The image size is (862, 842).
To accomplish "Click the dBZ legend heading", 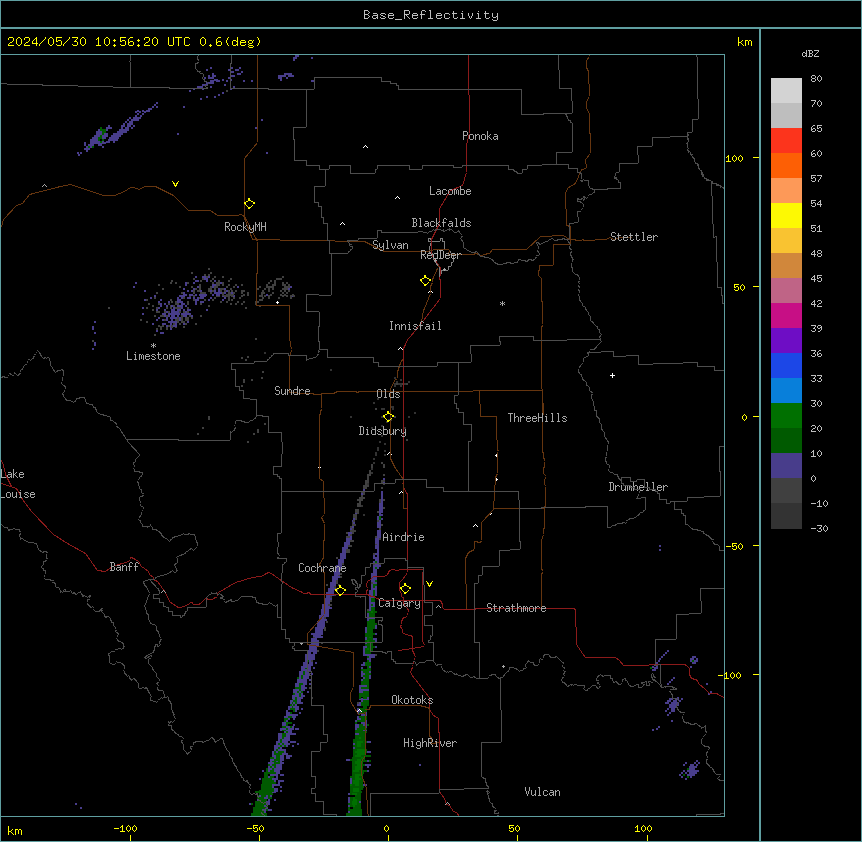I will point(810,53).
